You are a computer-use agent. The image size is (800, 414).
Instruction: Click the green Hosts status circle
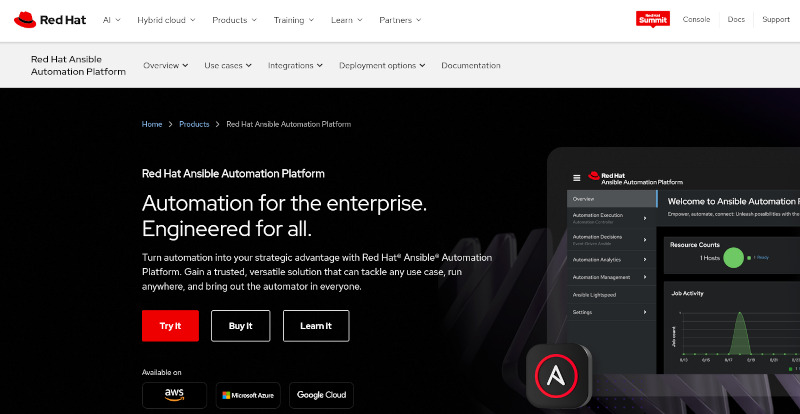[x=734, y=257]
